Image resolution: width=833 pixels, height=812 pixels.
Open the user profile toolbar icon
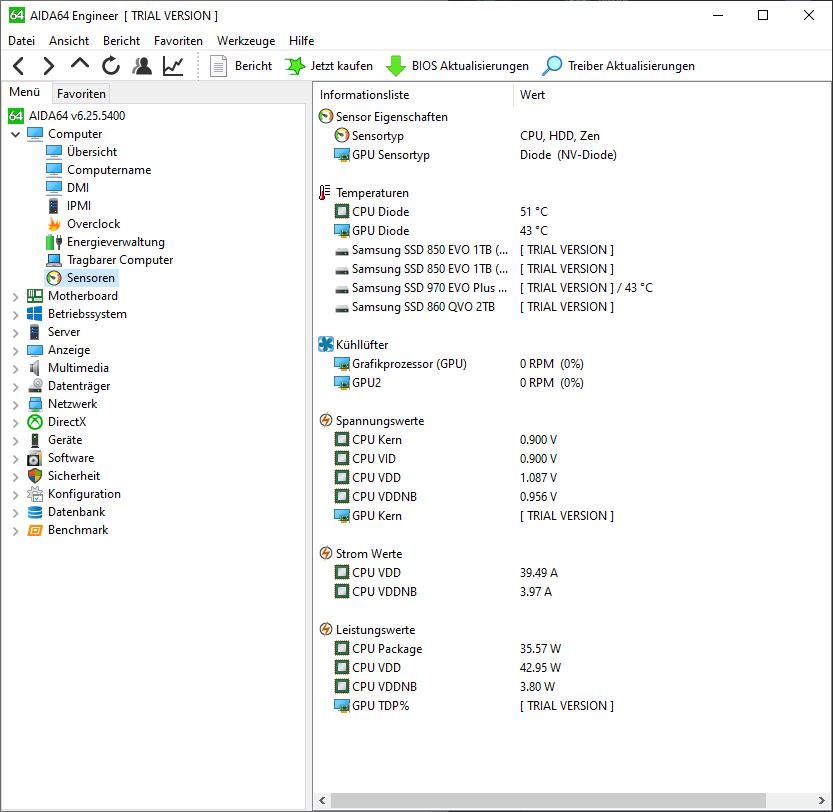[x=142, y=66]
